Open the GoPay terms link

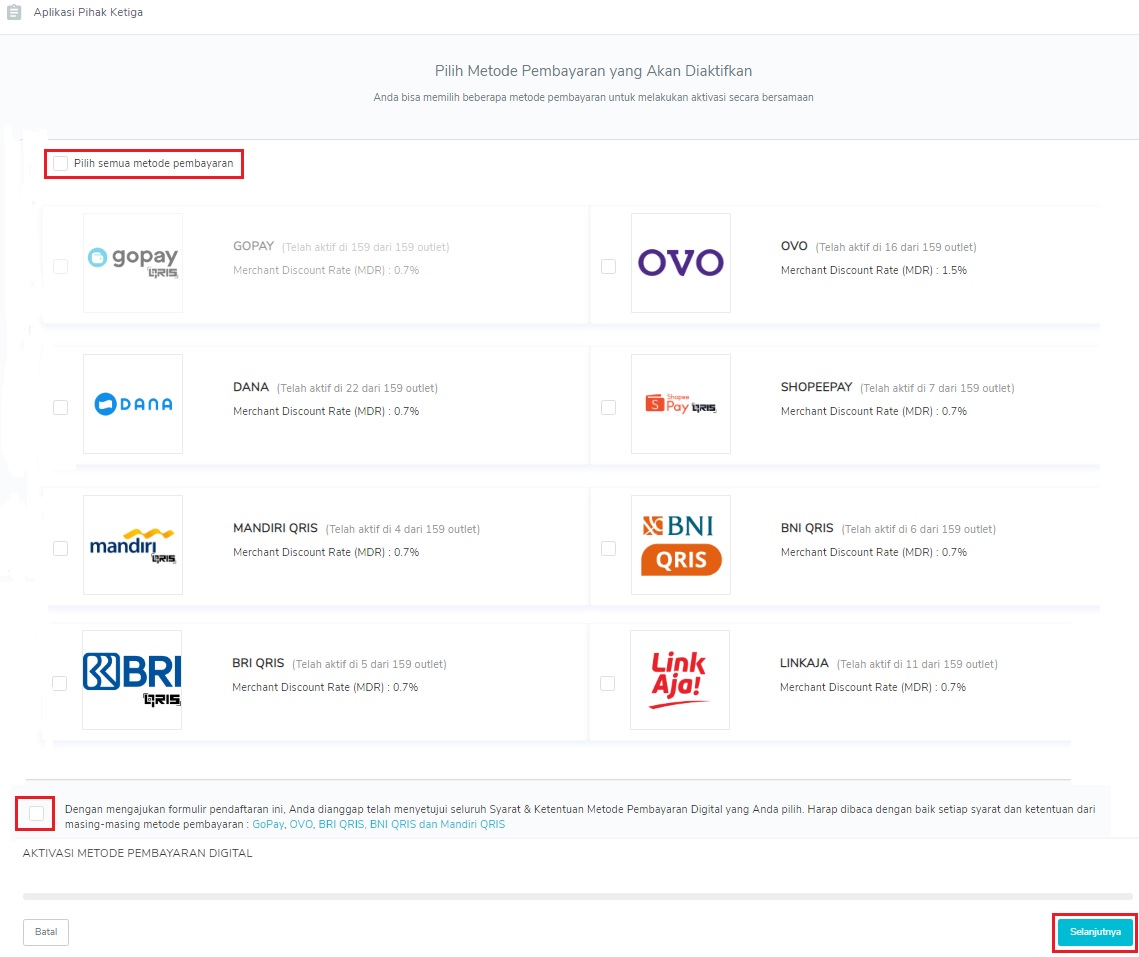(x=268, y=825)
